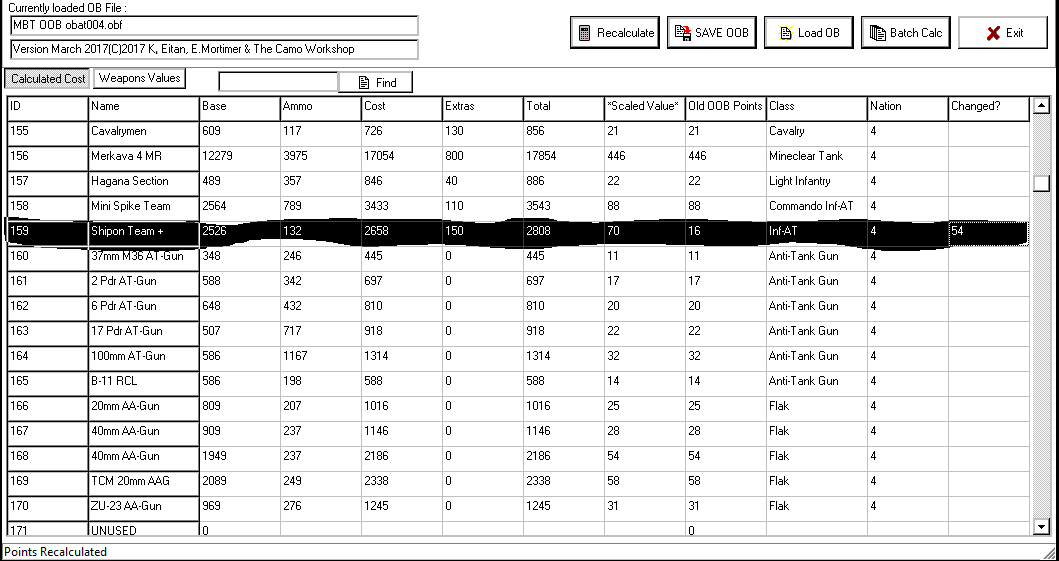Select the Calculated Cost tab
Viewport: 1059px width, 561px height.
coord(47,78)
